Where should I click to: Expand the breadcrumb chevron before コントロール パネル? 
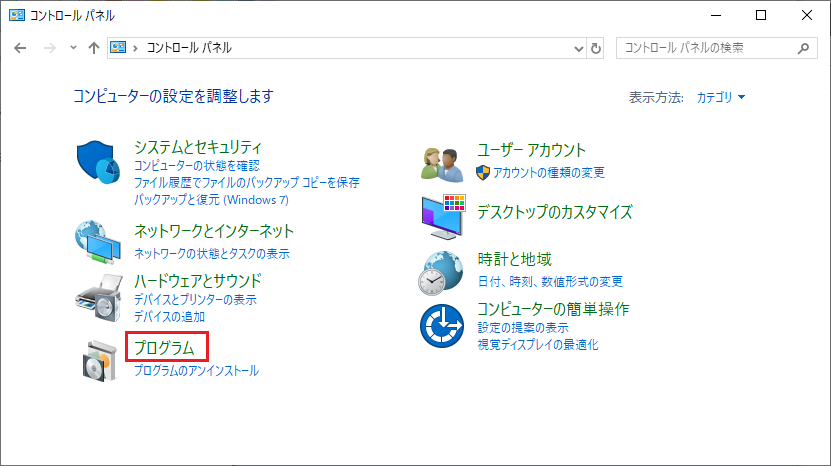pyautogui.click(x=136, y=48)
